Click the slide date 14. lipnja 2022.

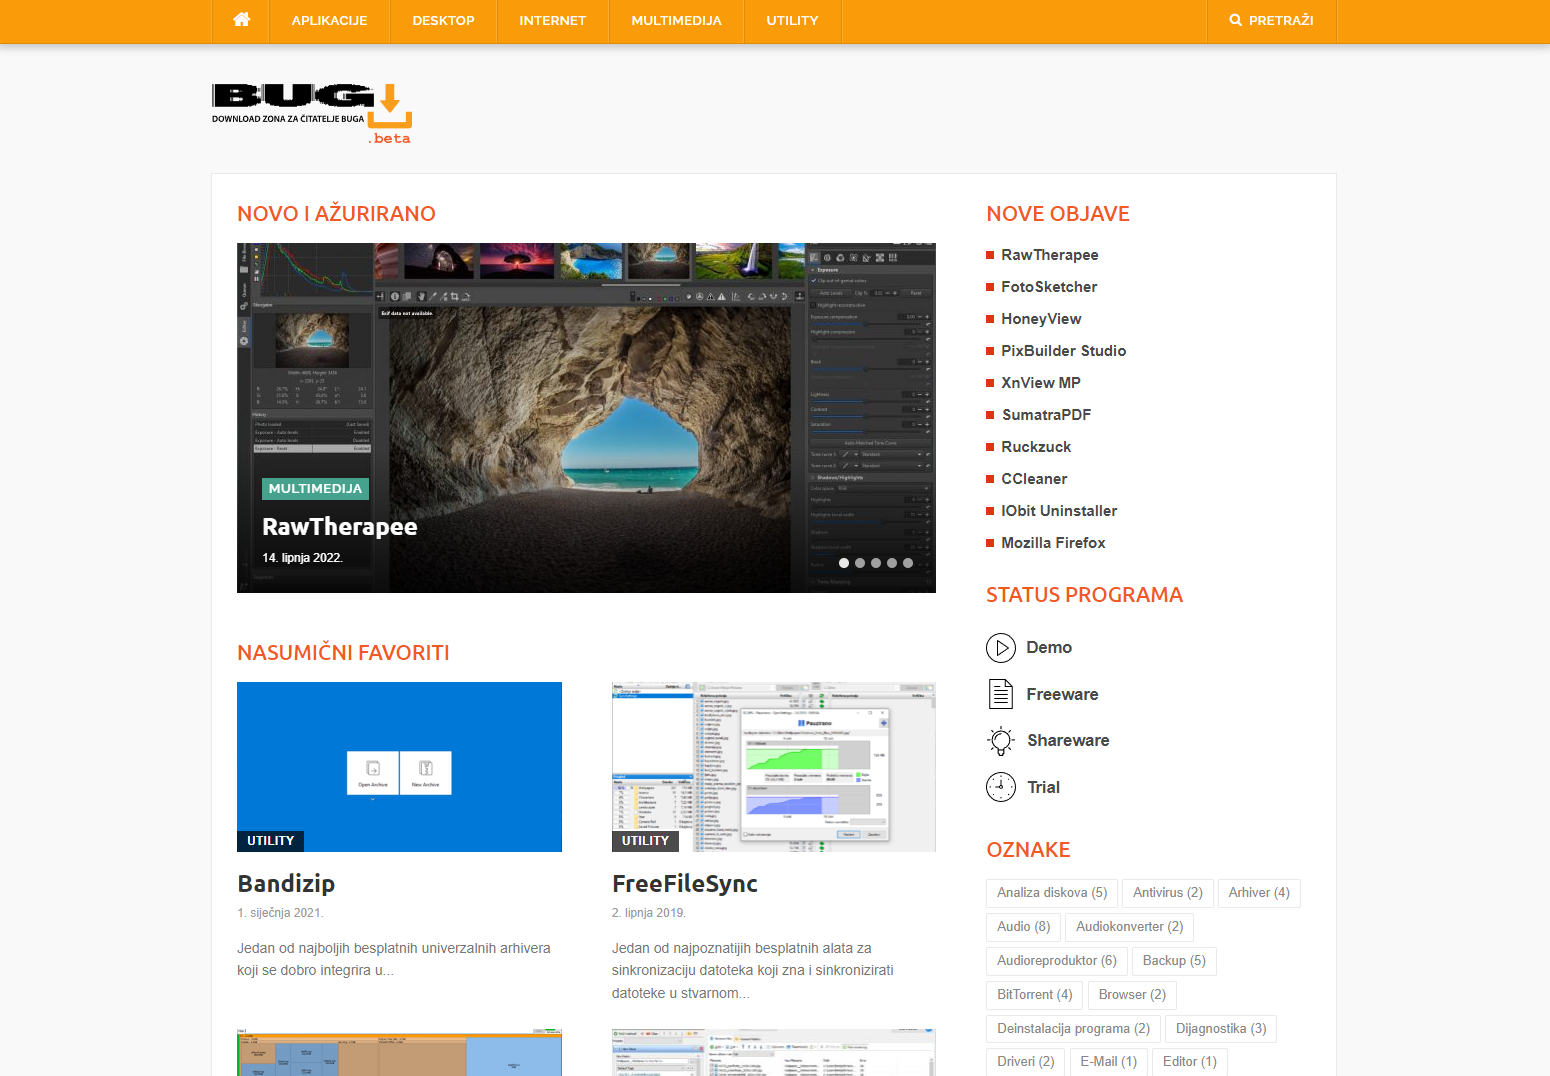tap(302, 558)
